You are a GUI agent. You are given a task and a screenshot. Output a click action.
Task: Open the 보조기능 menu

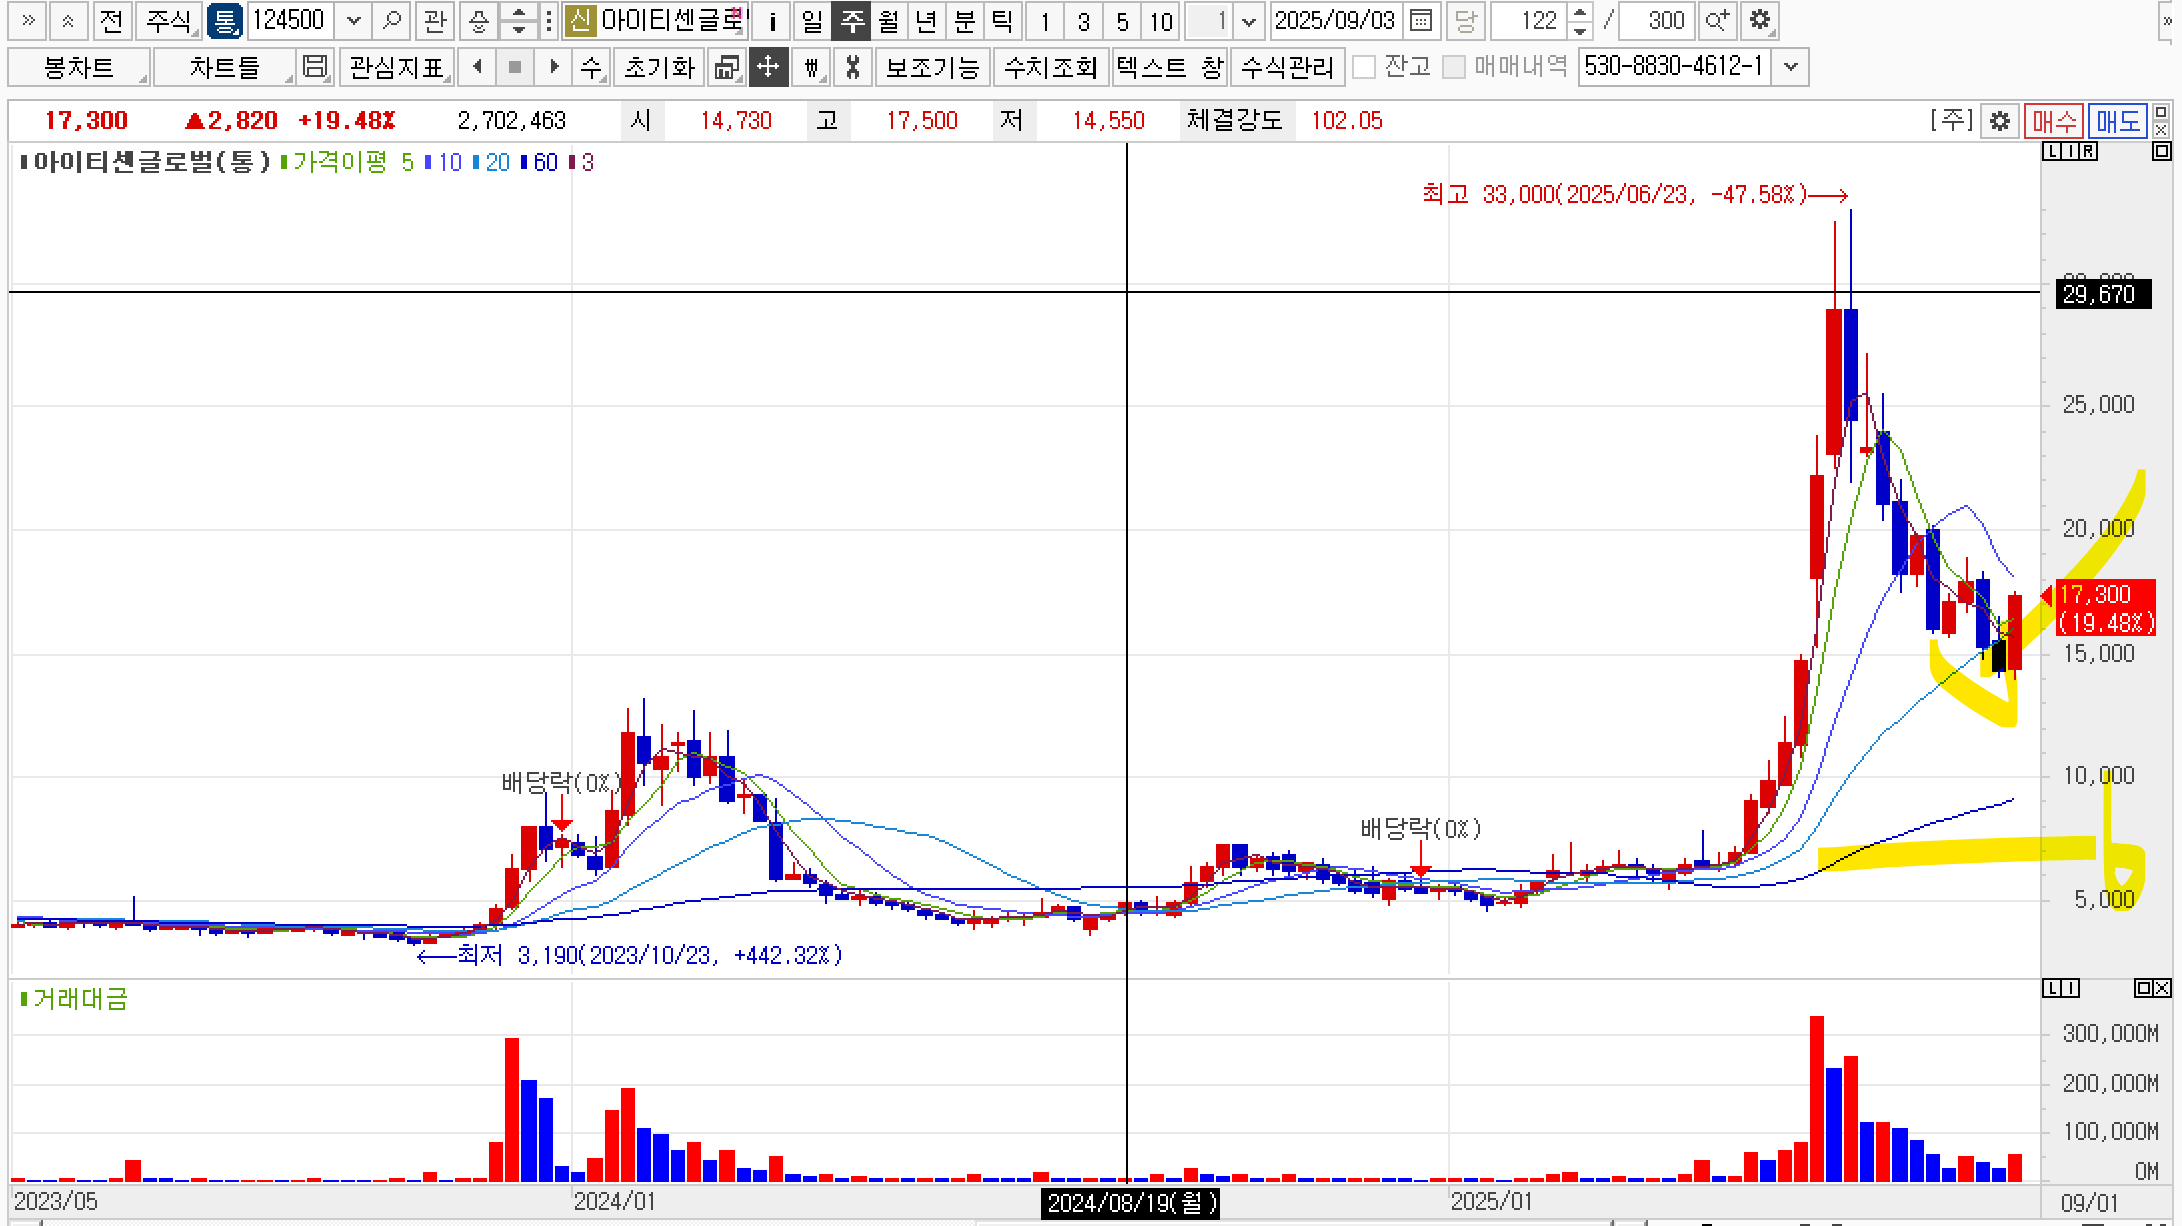click(x=932, y=67)
